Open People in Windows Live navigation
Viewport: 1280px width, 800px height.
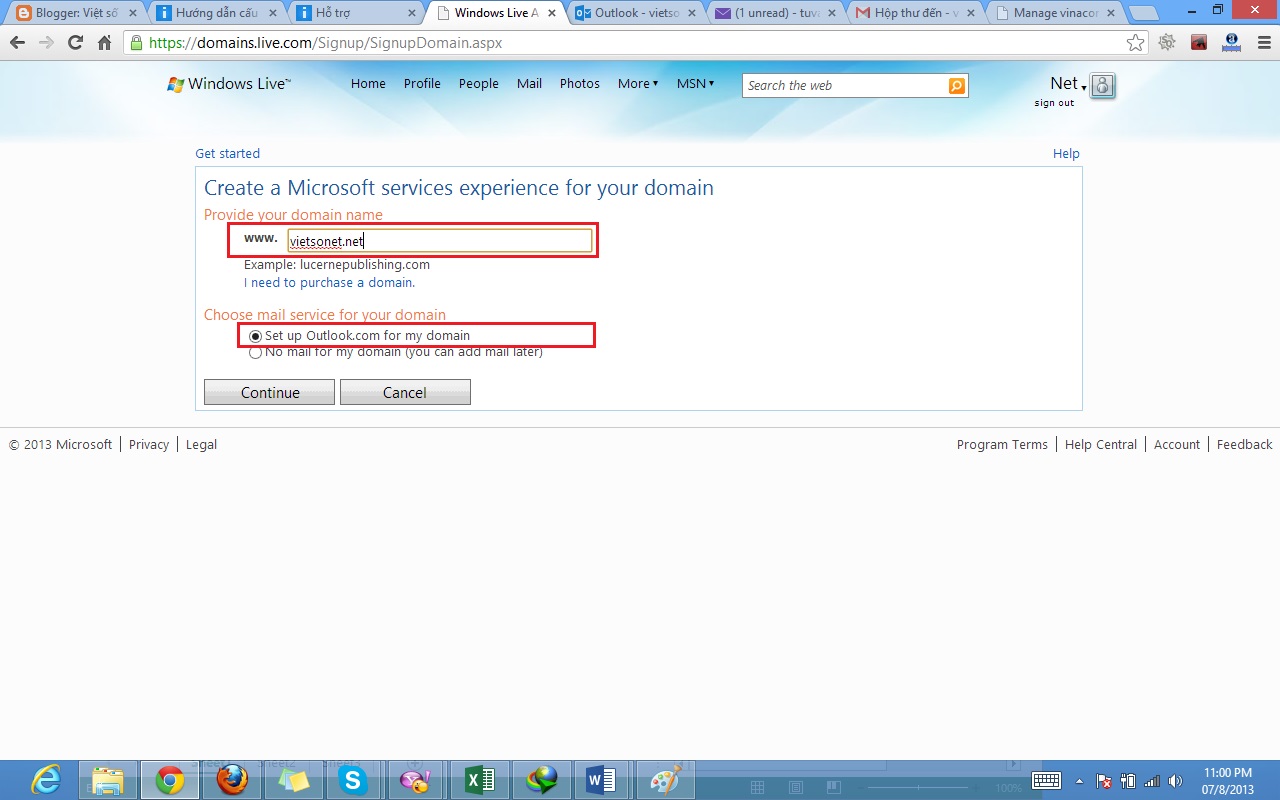pyautogui.click(x=478, y=84)
